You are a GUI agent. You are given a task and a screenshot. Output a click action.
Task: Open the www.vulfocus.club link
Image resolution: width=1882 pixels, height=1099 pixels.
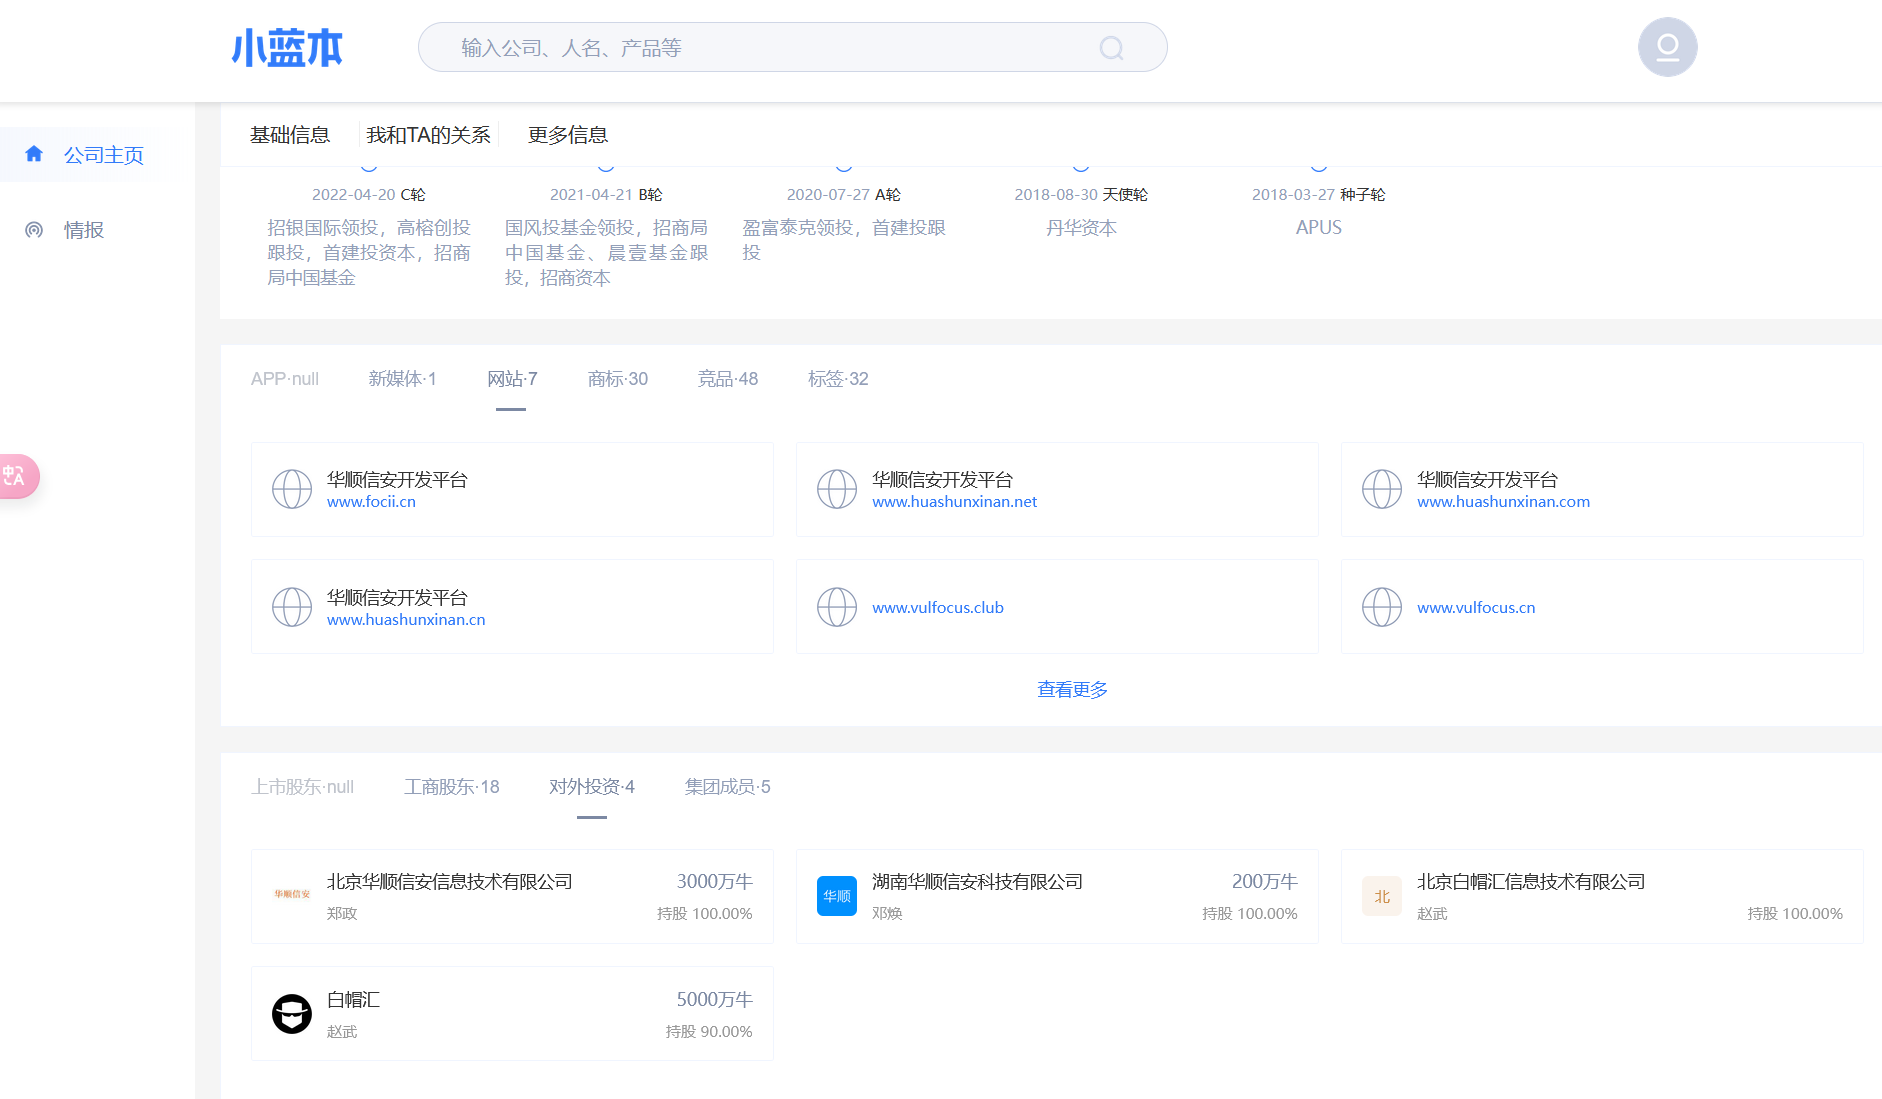[938, 608]
